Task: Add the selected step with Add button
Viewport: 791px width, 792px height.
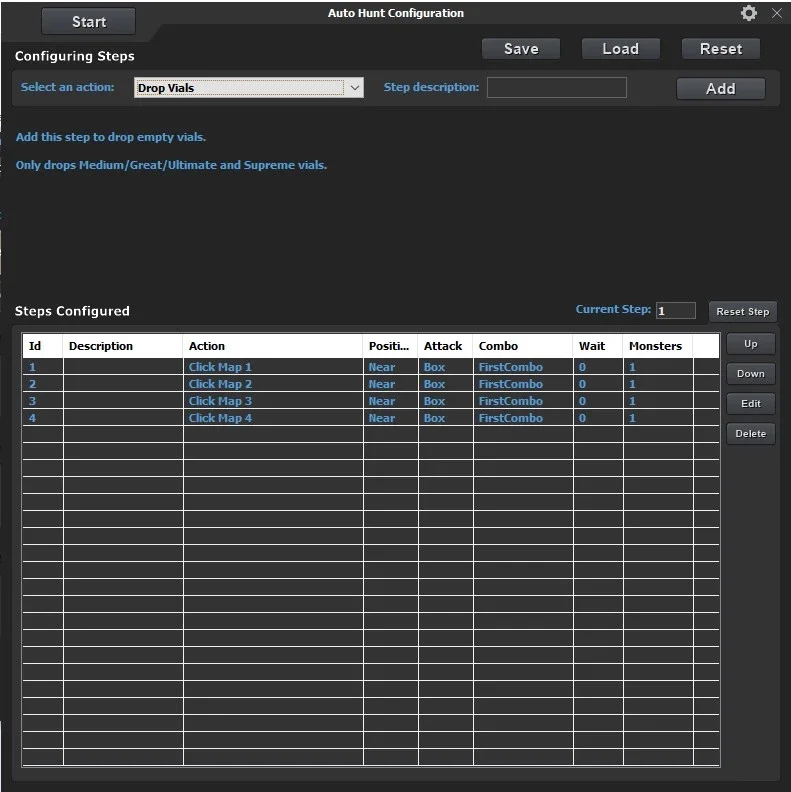Action: point(720,88)
